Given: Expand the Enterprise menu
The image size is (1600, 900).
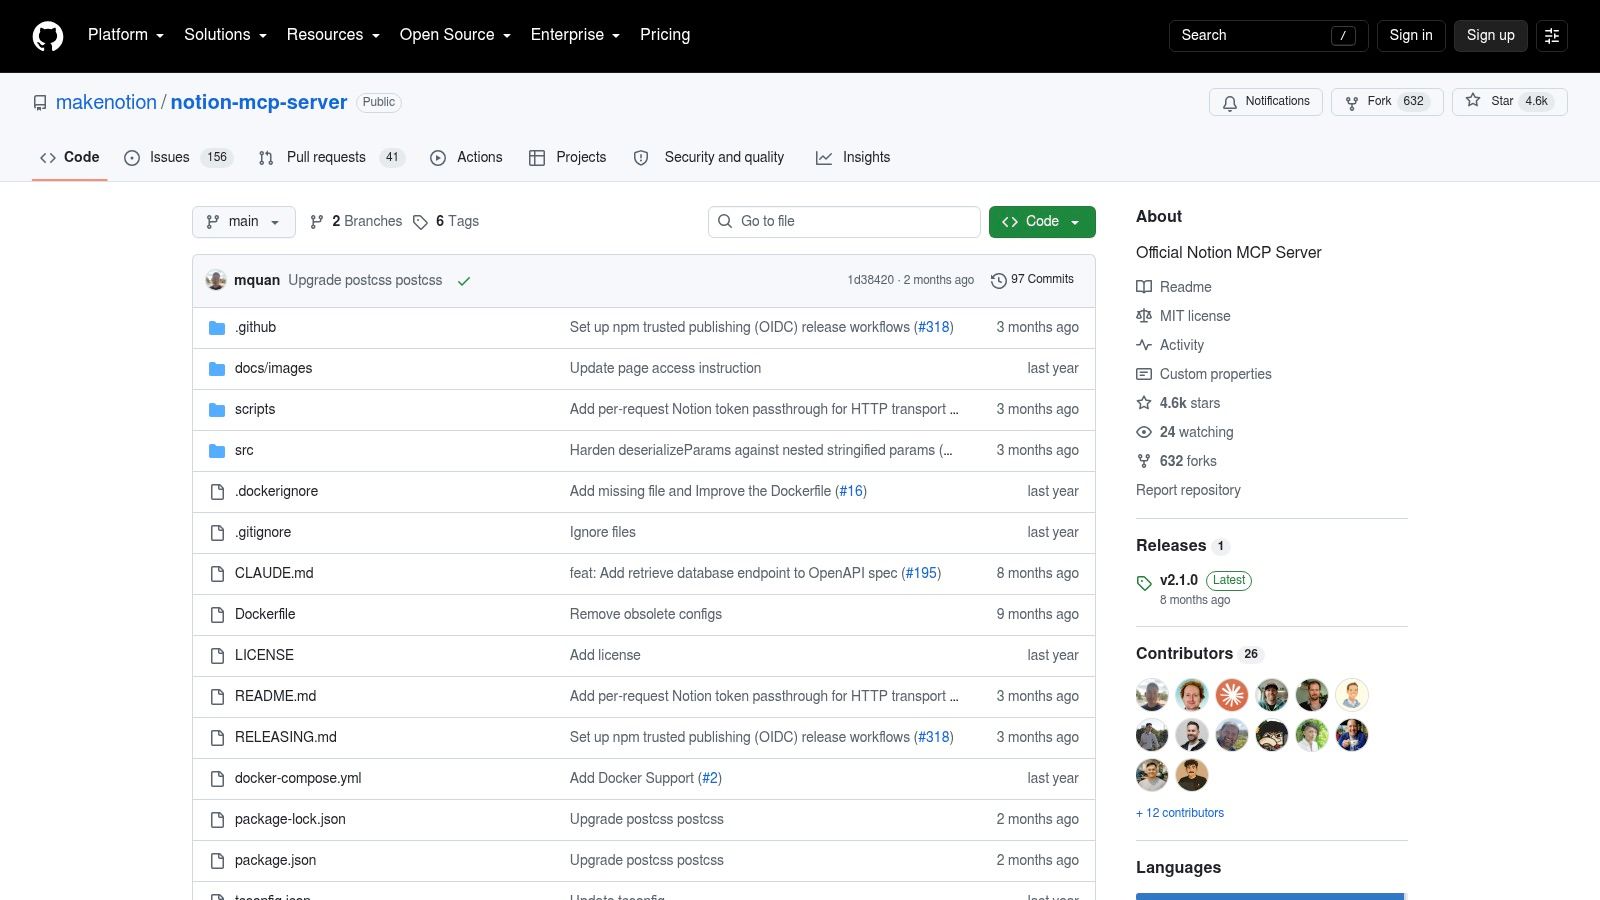Looking at the screenshot, I should click(x=575, y=35).
